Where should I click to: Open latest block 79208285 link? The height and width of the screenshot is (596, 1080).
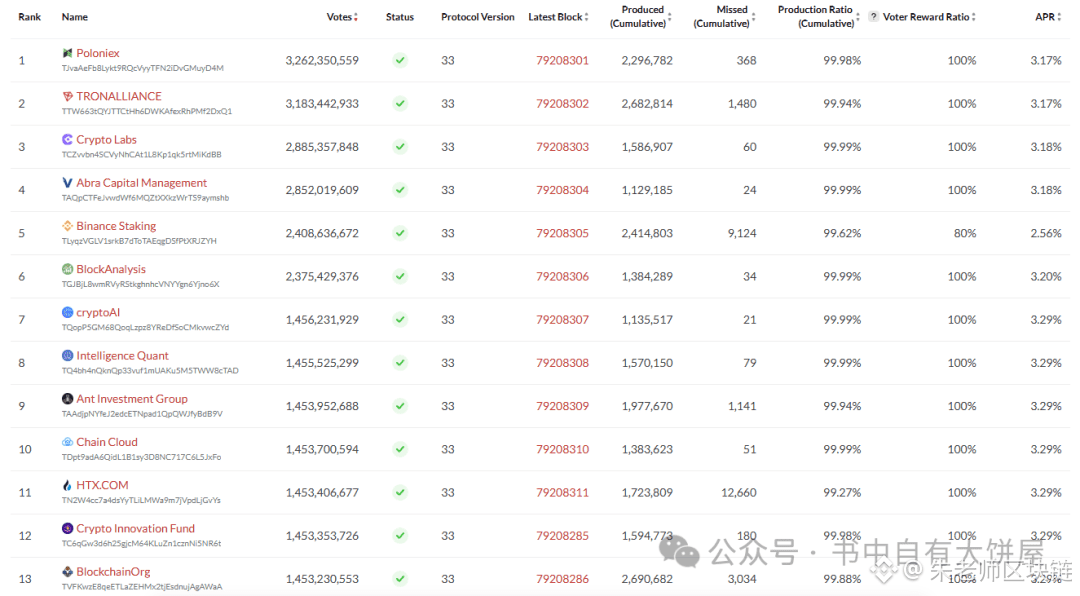(562, 536)
